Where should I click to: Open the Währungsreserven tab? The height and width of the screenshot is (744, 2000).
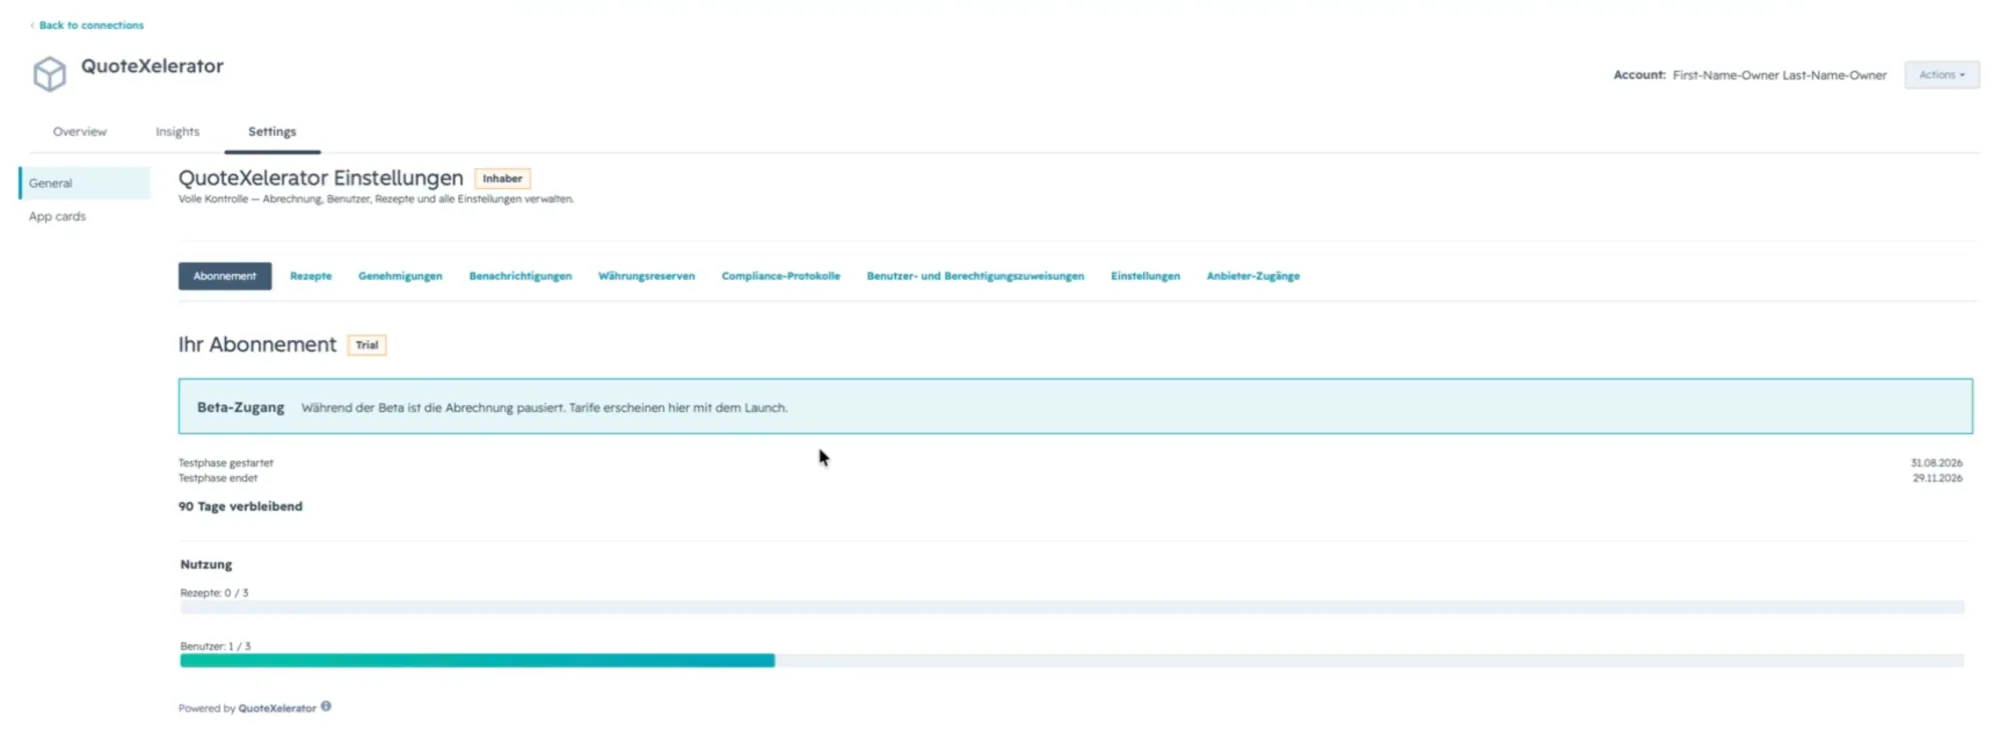pos(646,276)
